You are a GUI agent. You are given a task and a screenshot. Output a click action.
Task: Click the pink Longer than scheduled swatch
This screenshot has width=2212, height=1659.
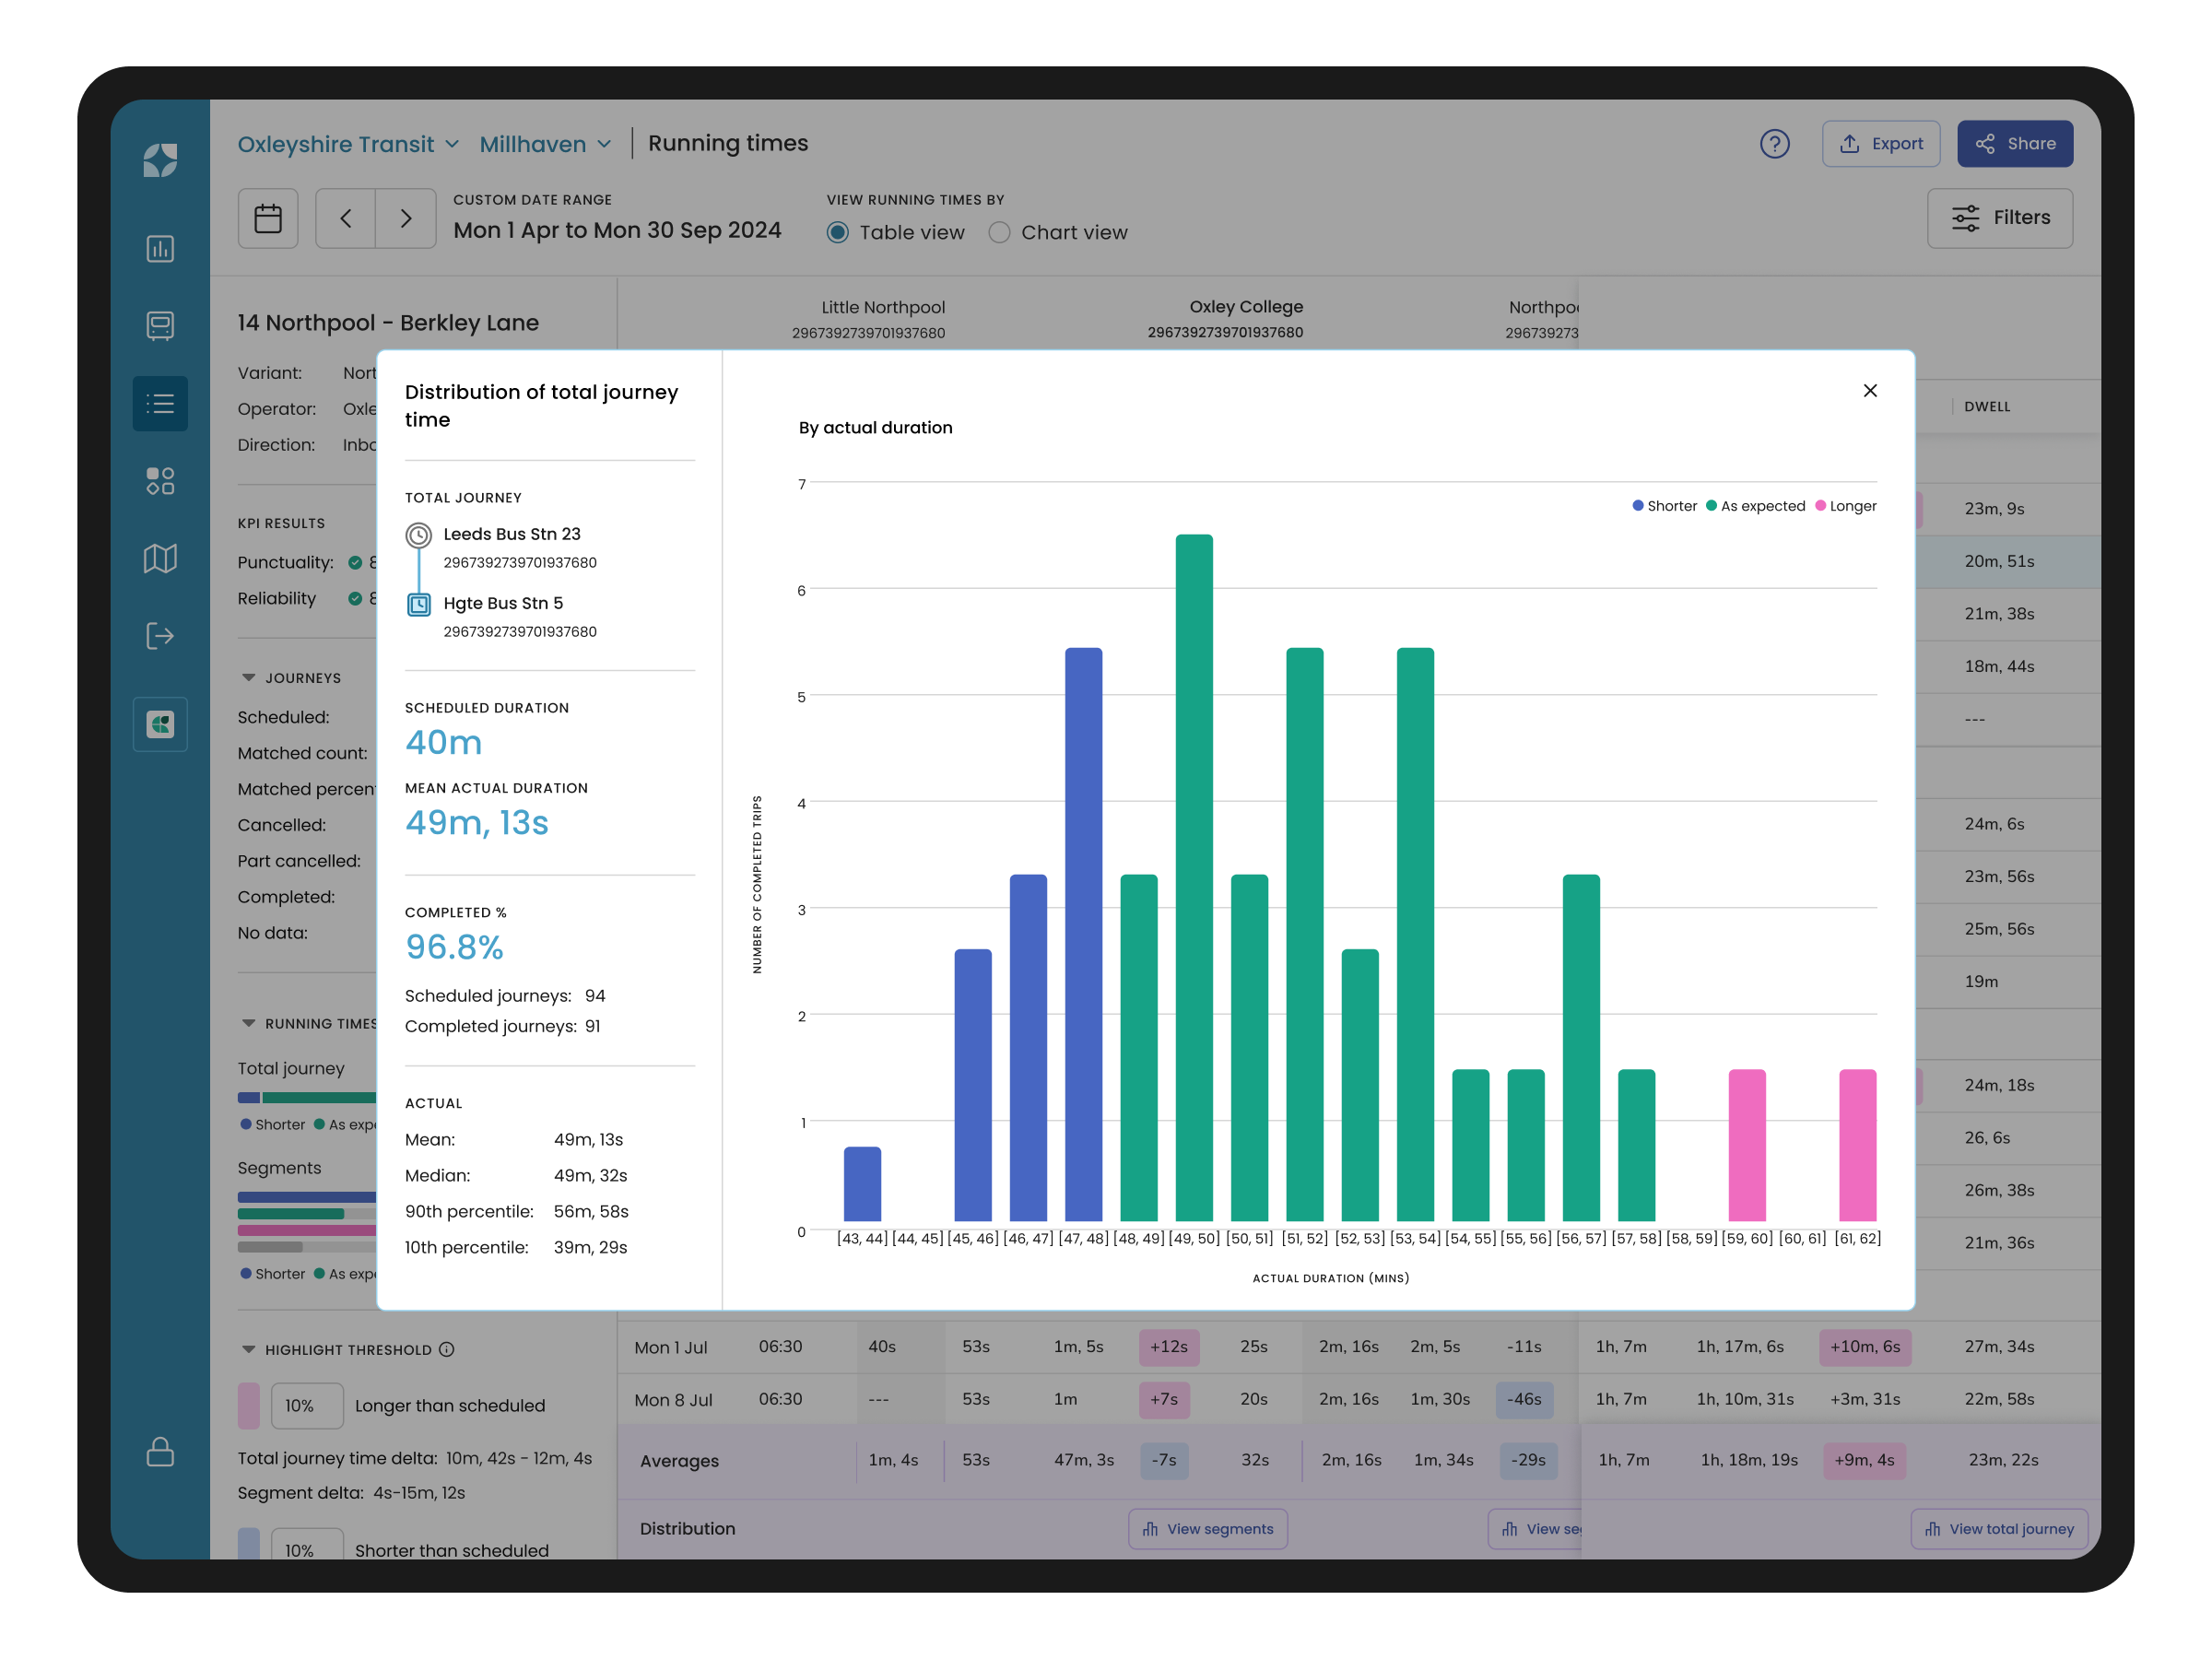click(249, 1405)
